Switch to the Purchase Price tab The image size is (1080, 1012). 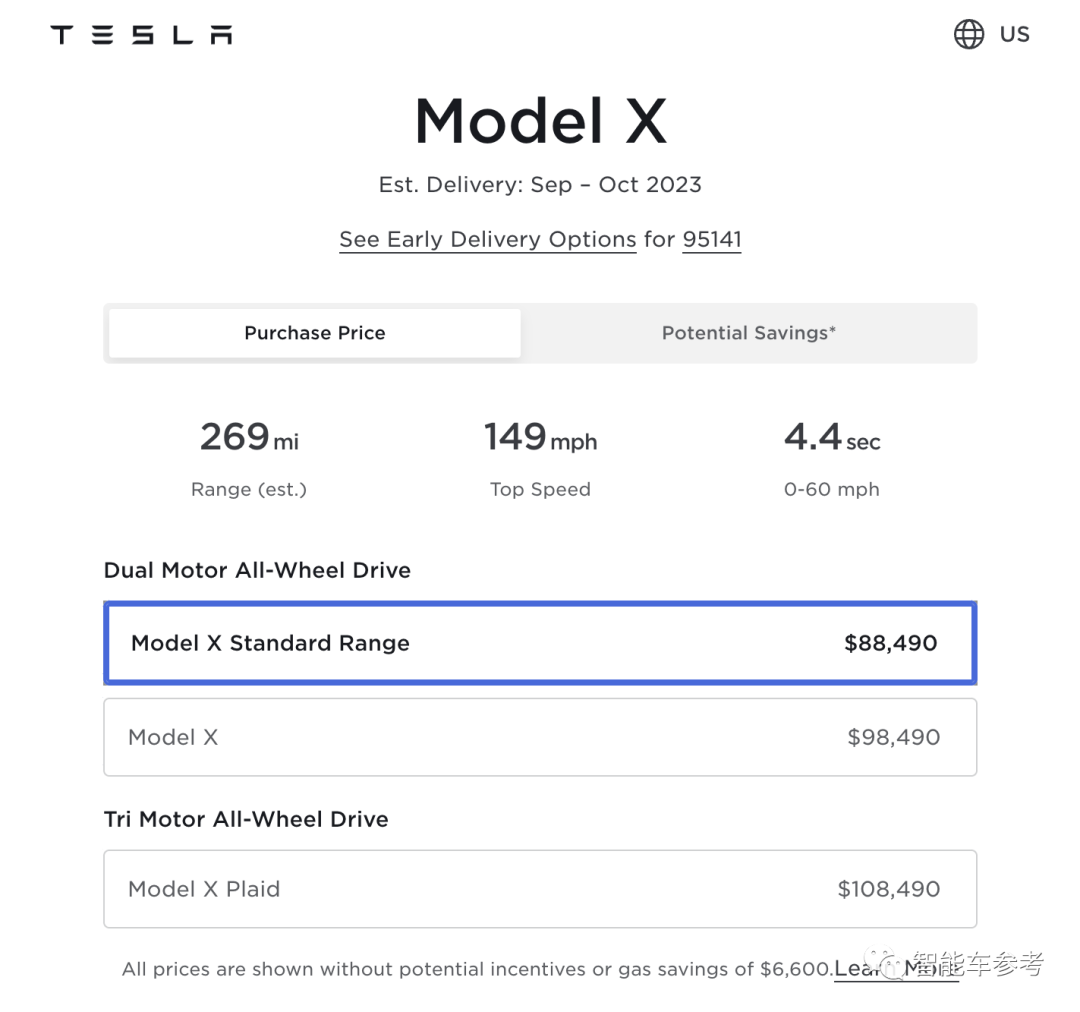click(x=315, y=333)
